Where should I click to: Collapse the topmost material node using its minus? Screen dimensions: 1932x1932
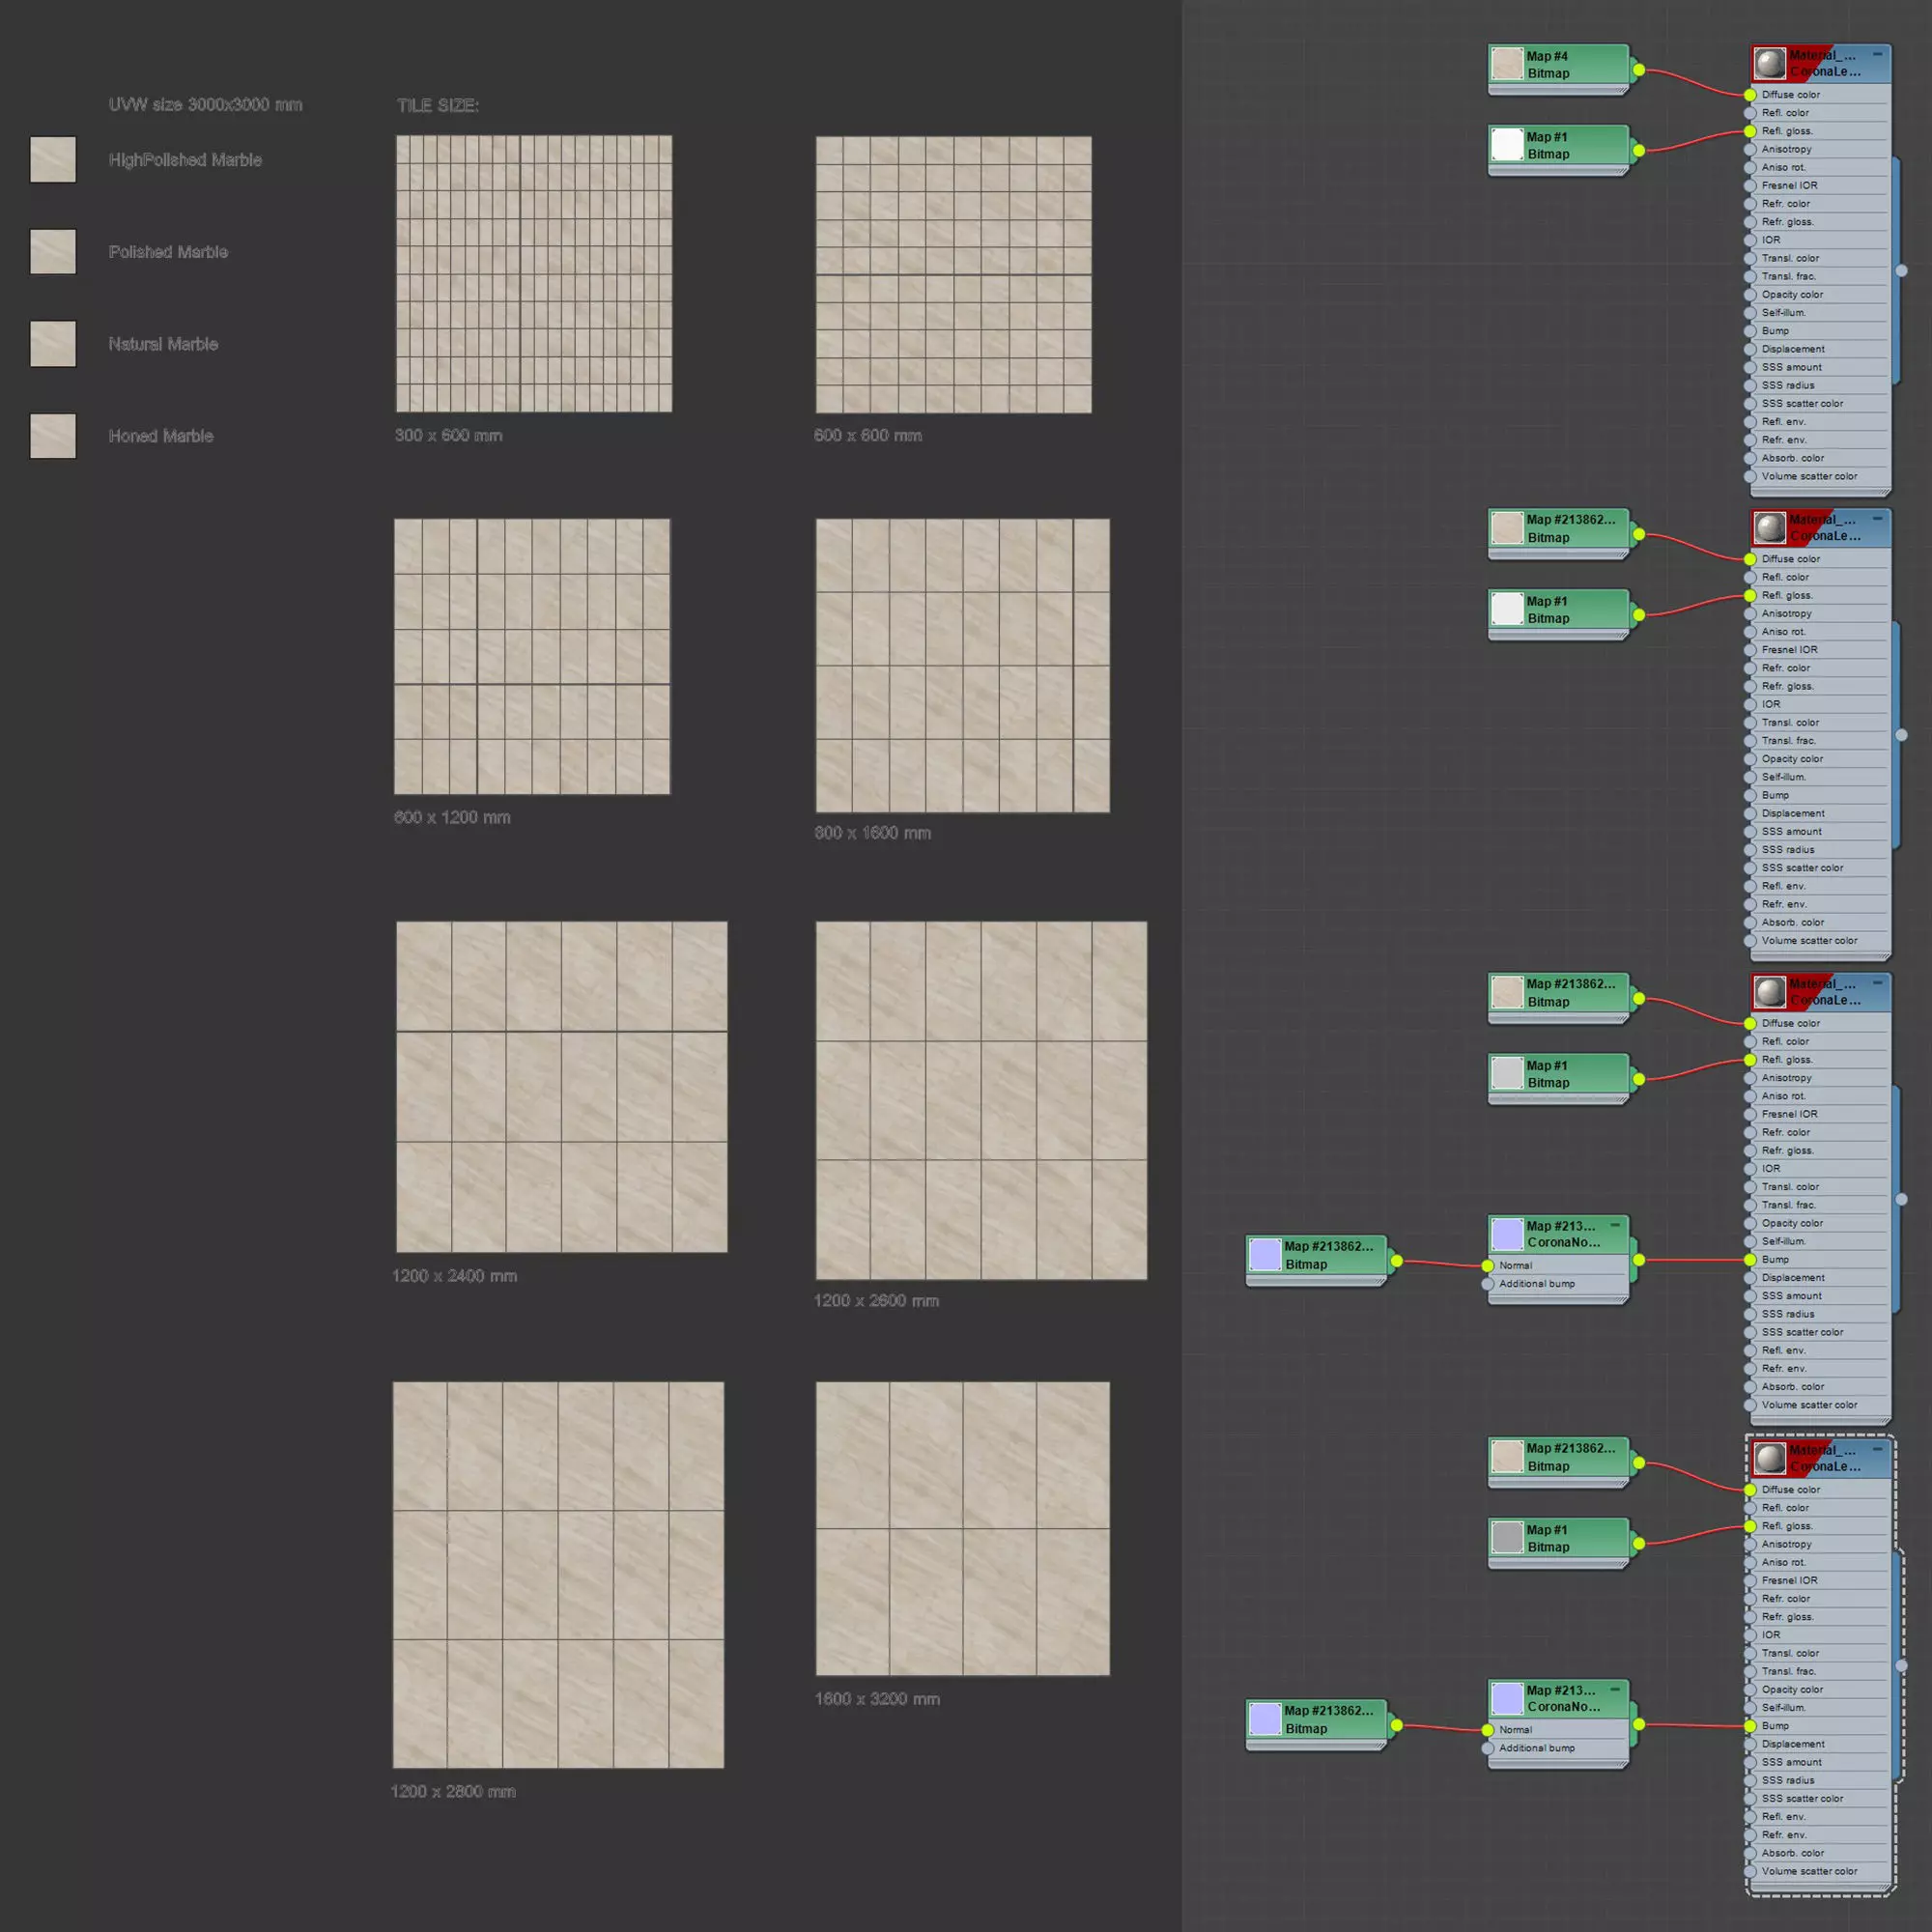pyautogui.click(x=1877, y=54)
